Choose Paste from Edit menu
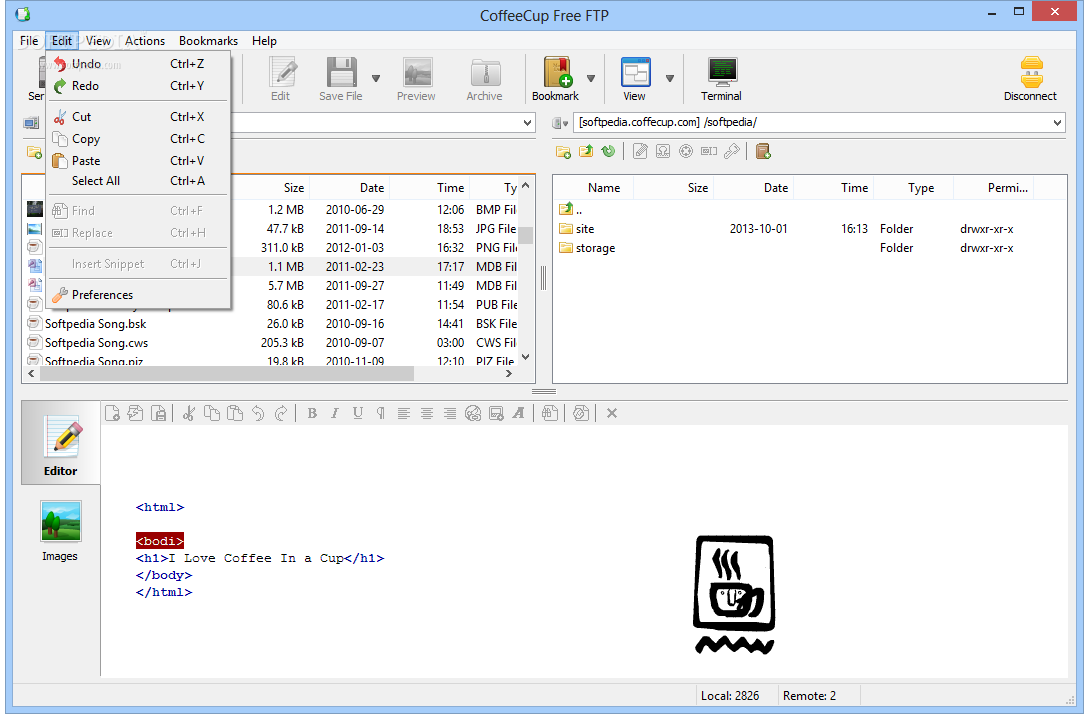The image size is (1084, 714). coord(138,160)
